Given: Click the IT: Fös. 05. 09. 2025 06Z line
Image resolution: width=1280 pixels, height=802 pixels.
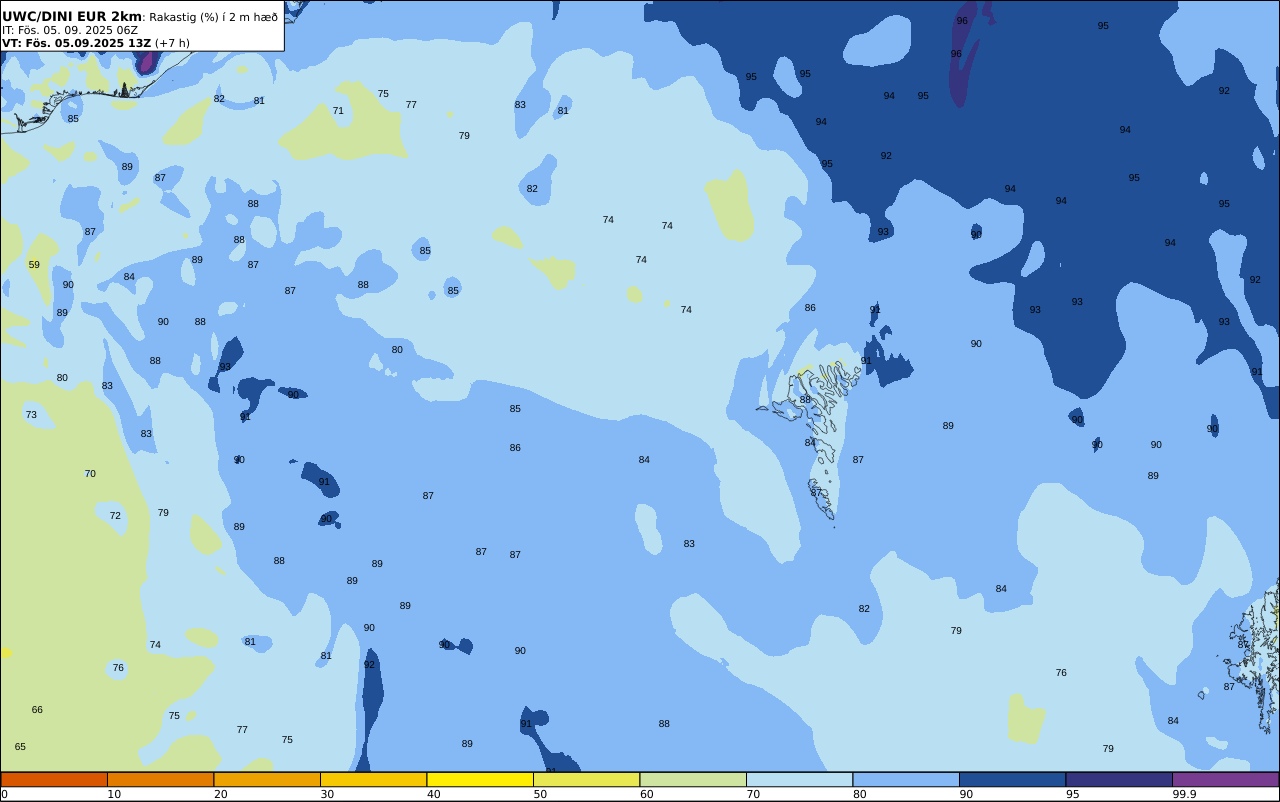Looking at the screenshot, I should [70, 30].
